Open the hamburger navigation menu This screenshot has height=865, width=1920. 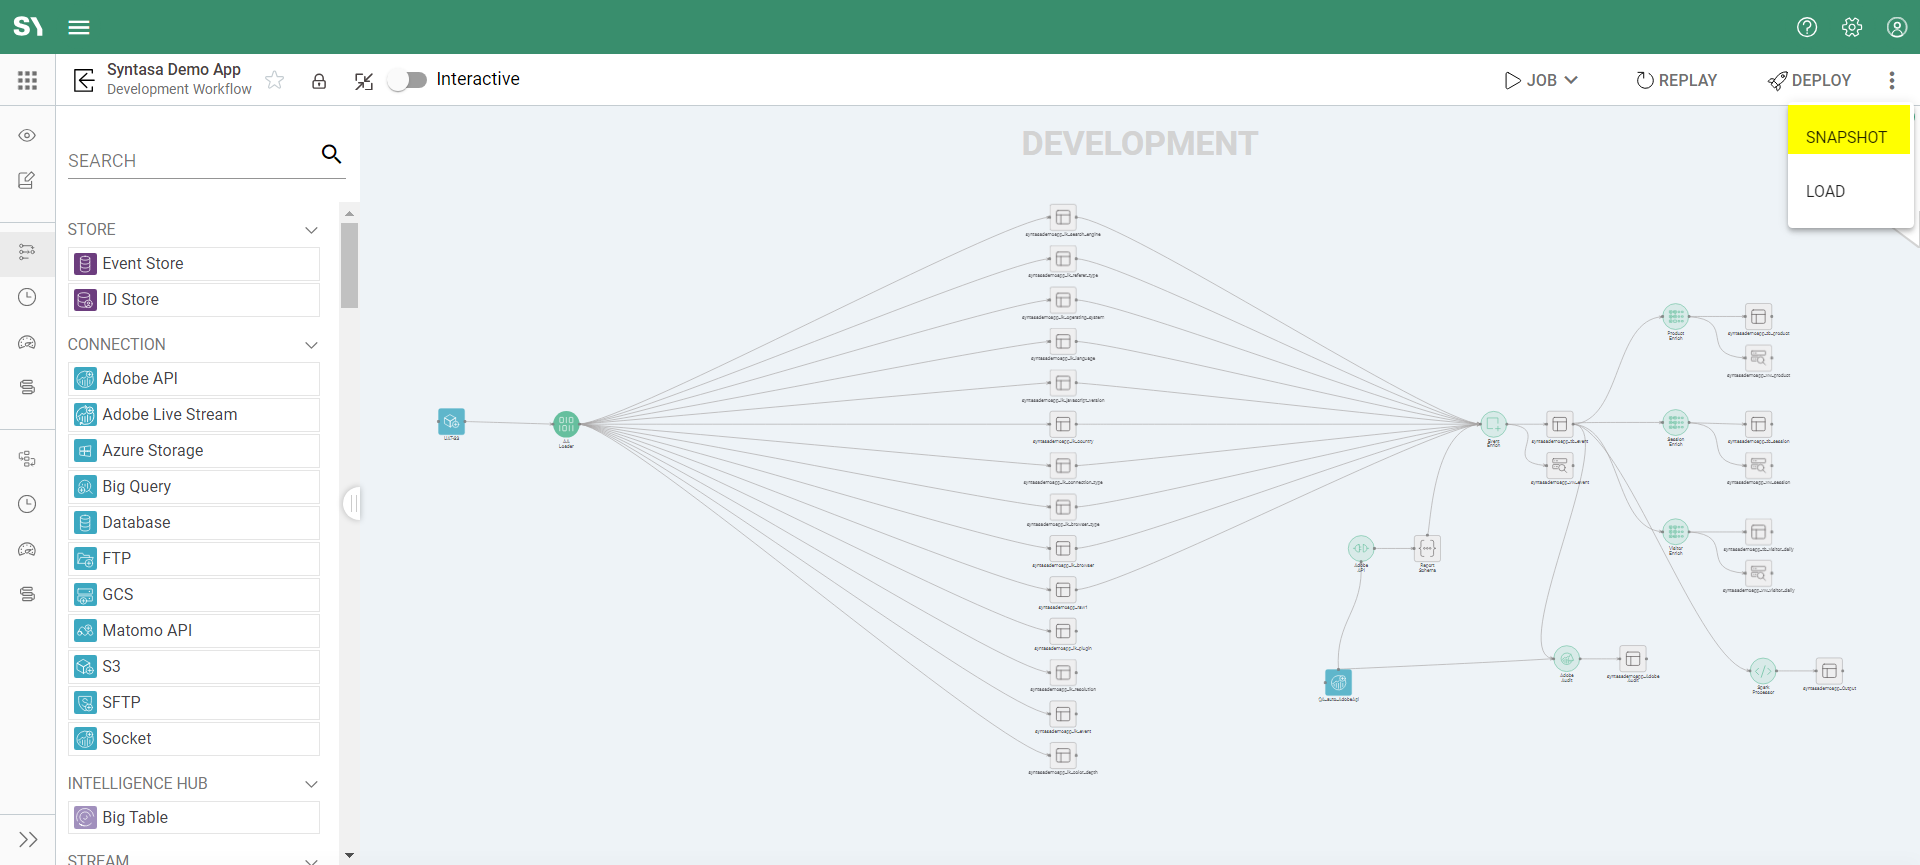click(79, 27)
